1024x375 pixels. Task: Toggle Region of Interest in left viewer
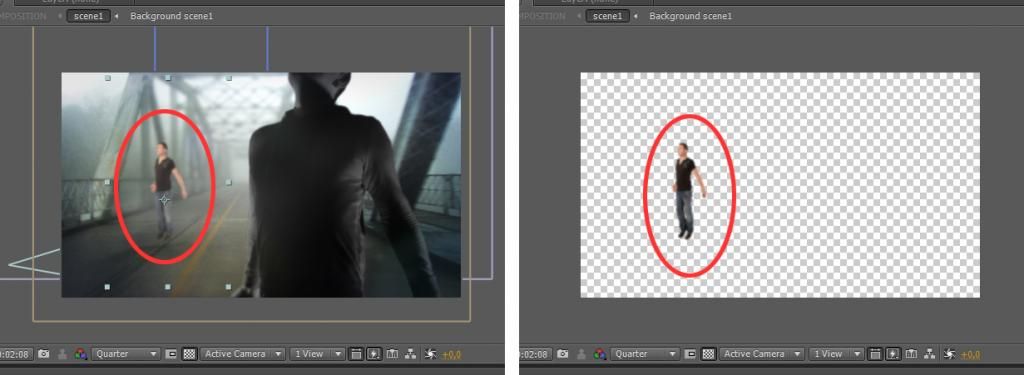[172, 354]
